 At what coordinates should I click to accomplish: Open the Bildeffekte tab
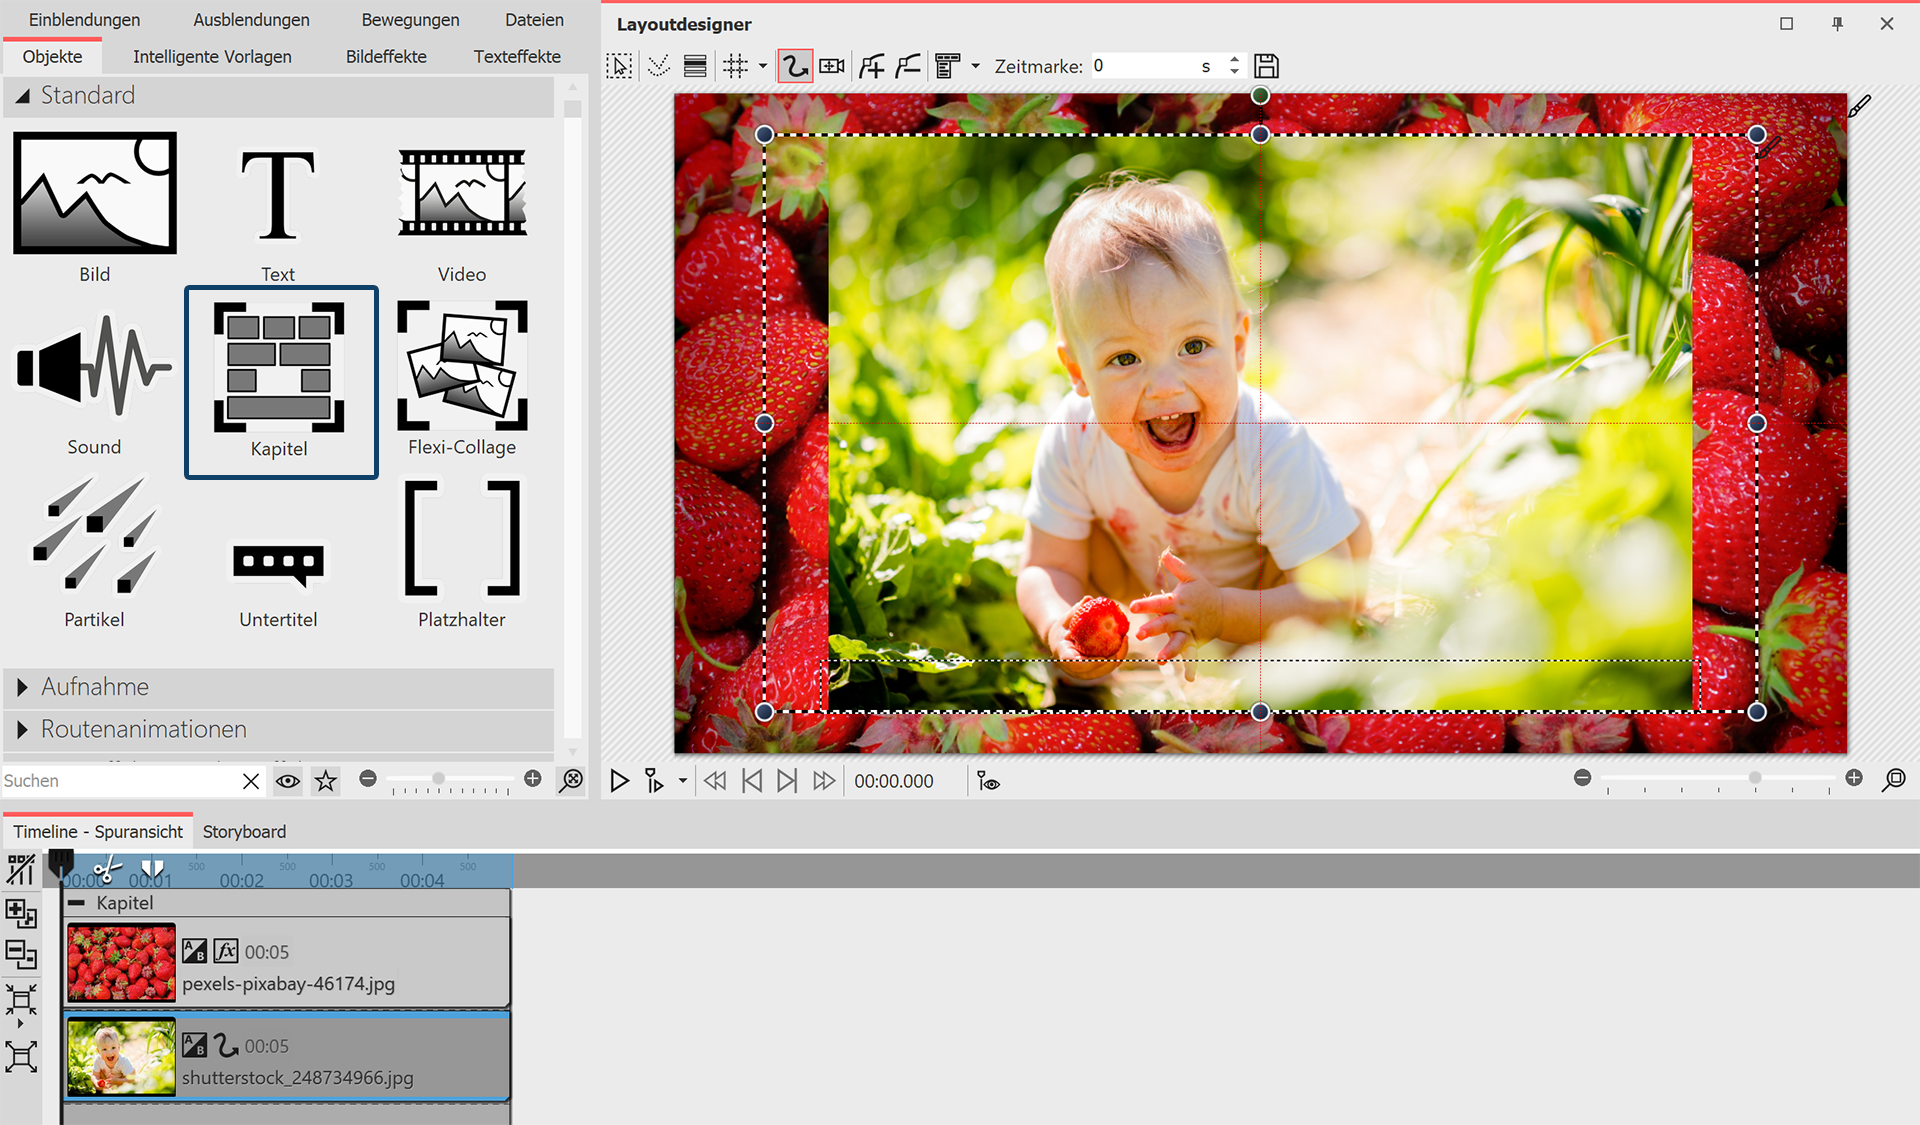pyautogui.click(x=385, y=56)
